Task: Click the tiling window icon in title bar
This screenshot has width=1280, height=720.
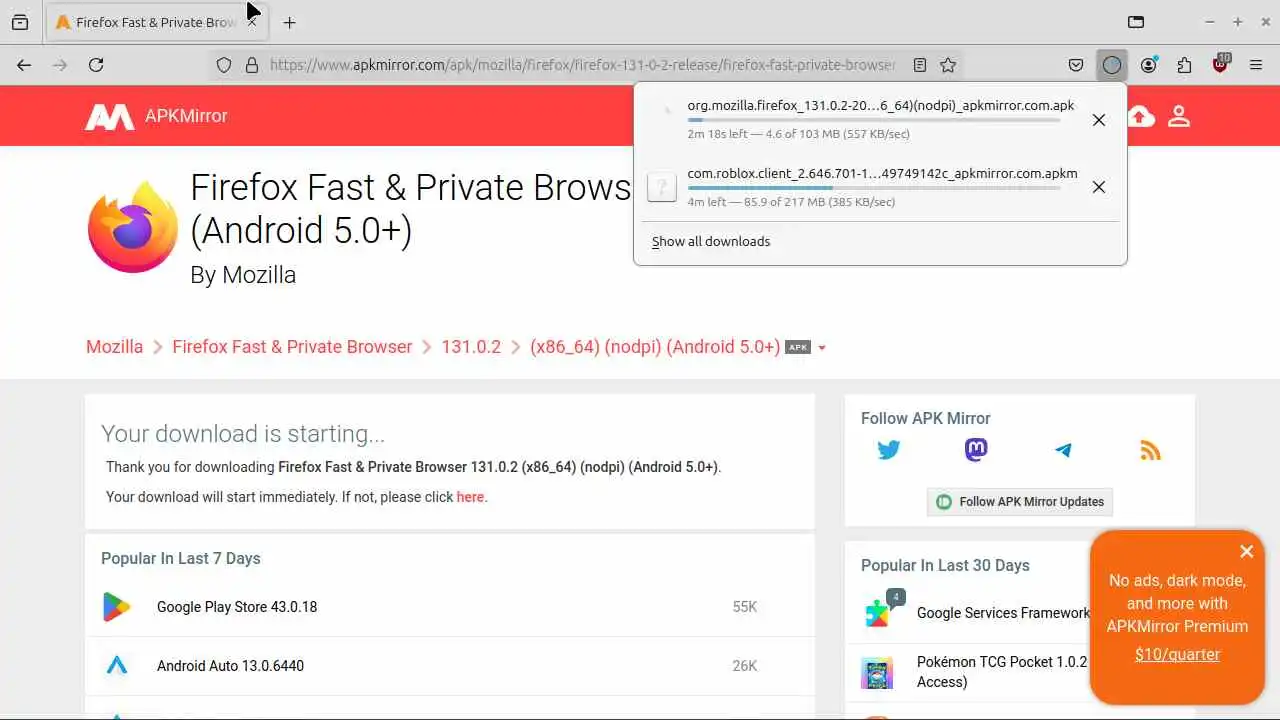Action: [1136, 22]
